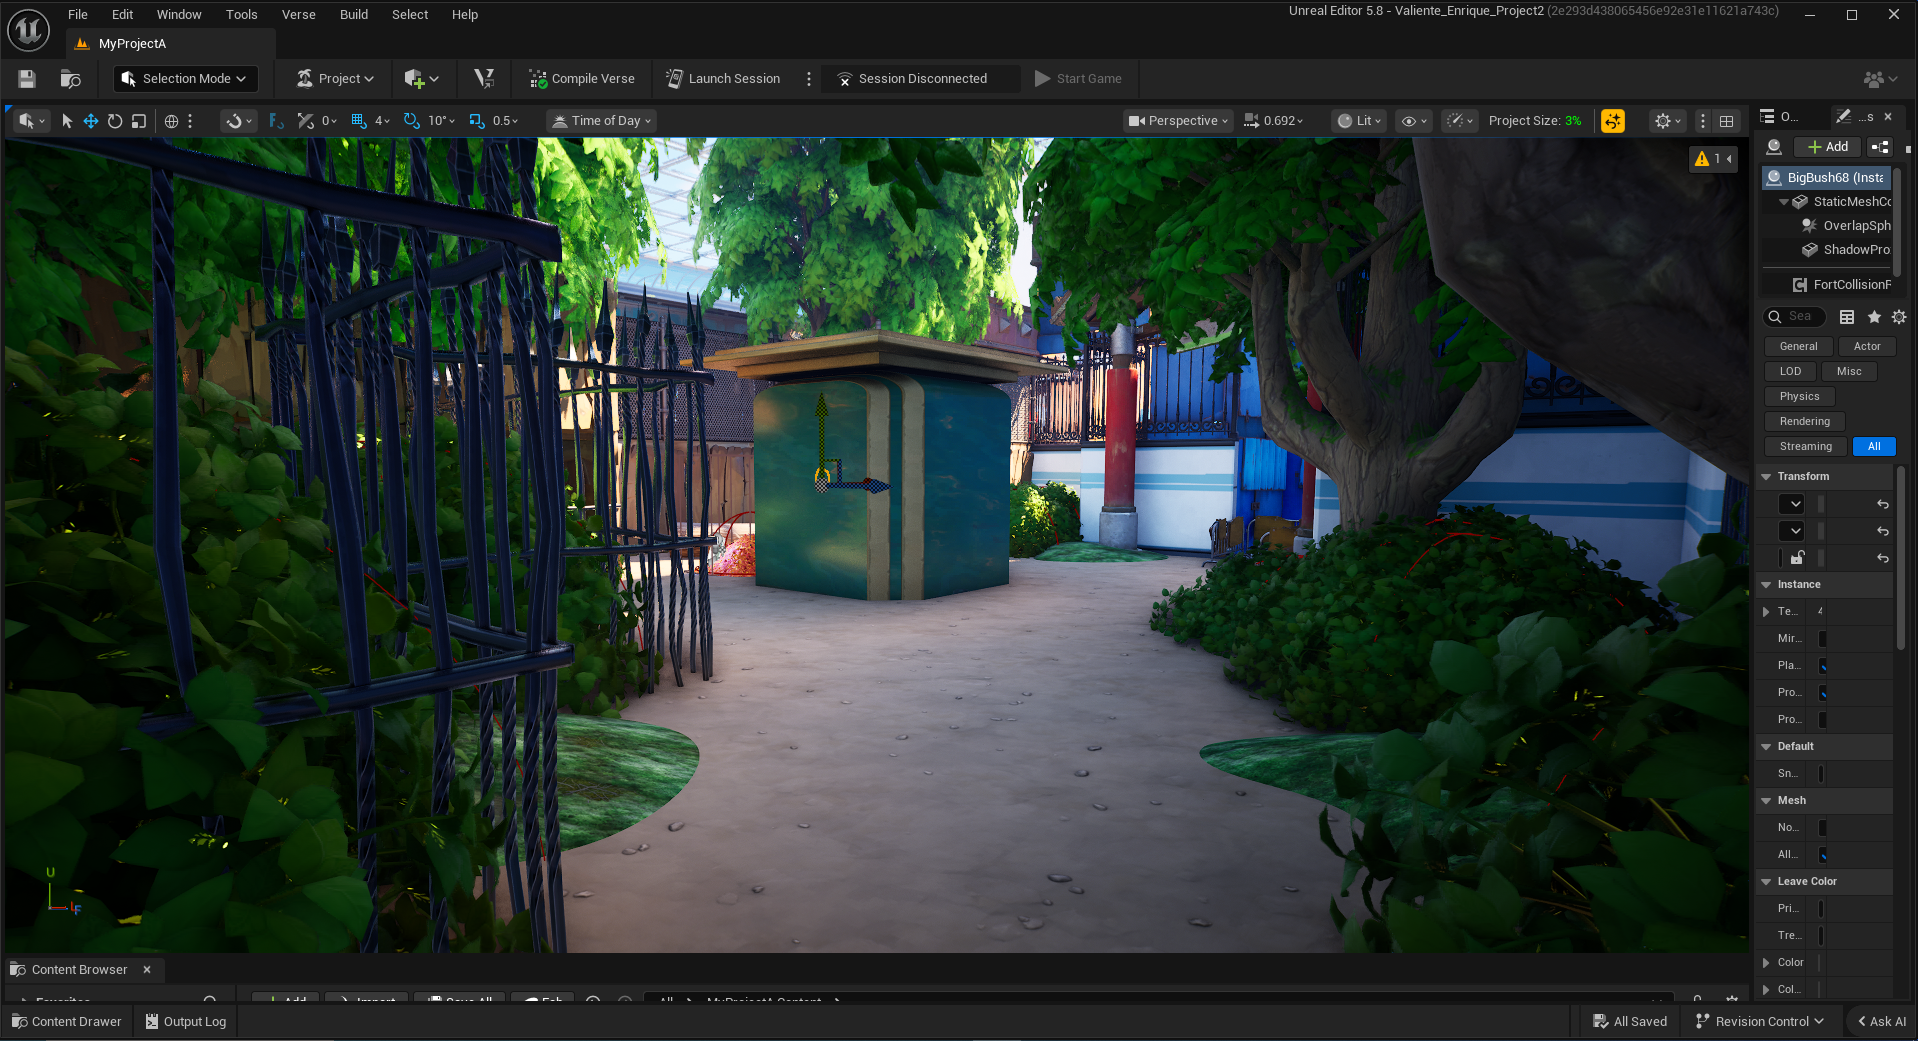Collapse the Transform section
The width and height of the screenshot is (1918, 1041).
(1767, 477)
